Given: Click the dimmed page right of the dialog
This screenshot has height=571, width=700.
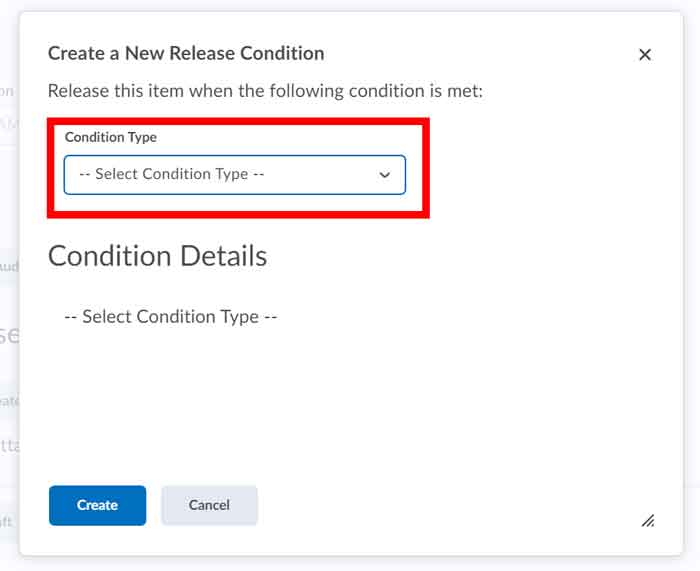Looking at the screenshot, I should tap(692, 300).
